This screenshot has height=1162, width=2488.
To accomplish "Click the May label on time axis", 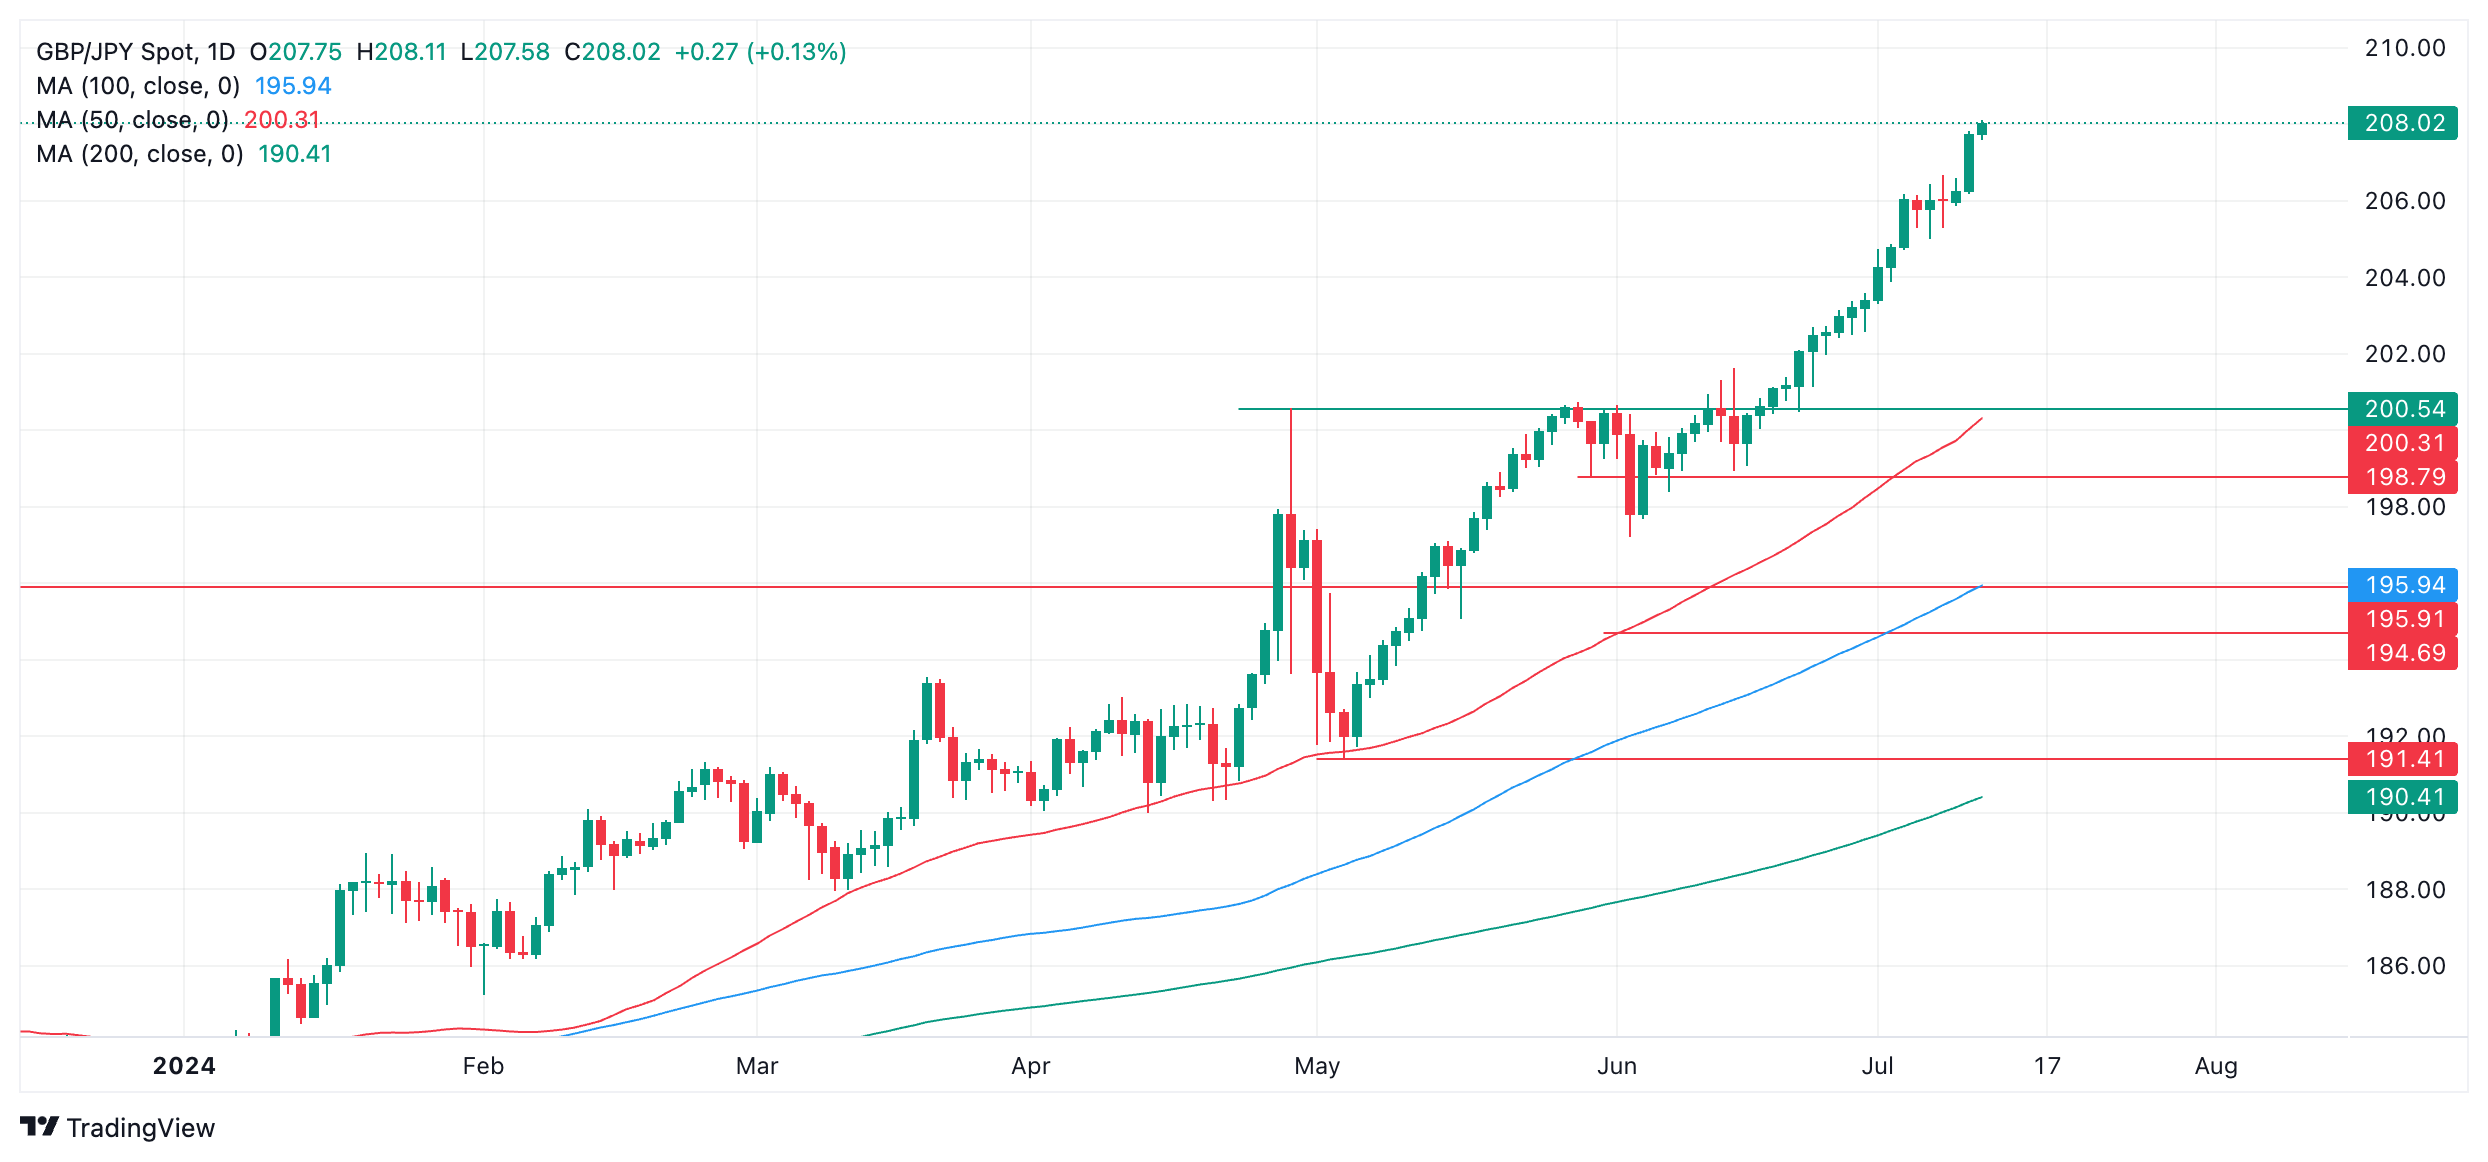I will click(1317, 1066).
